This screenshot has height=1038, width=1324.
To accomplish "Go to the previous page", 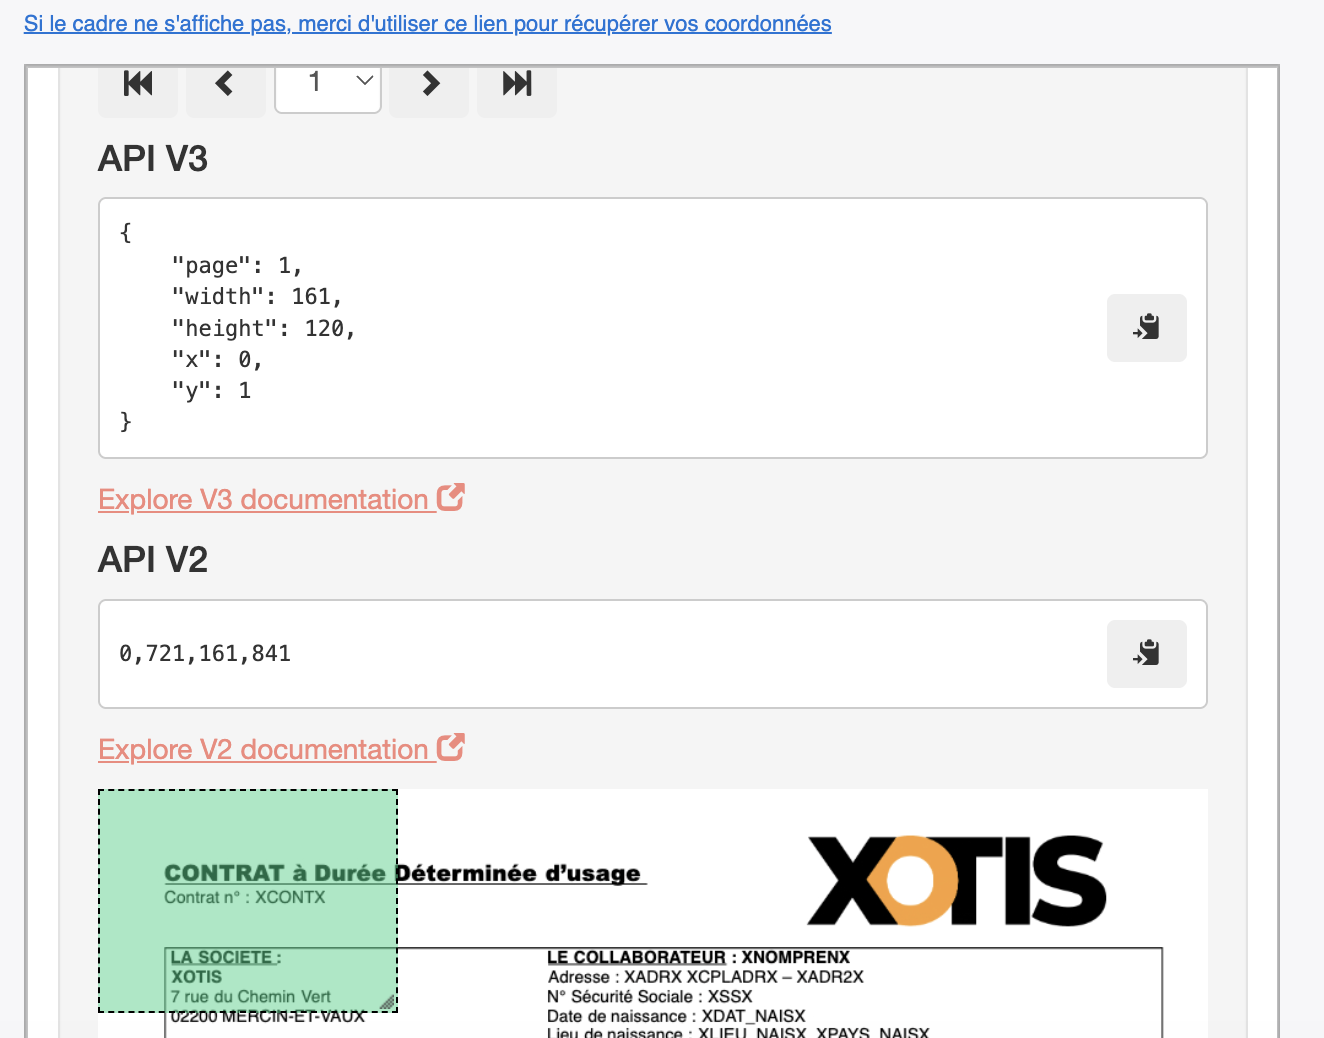I will 225,84.
